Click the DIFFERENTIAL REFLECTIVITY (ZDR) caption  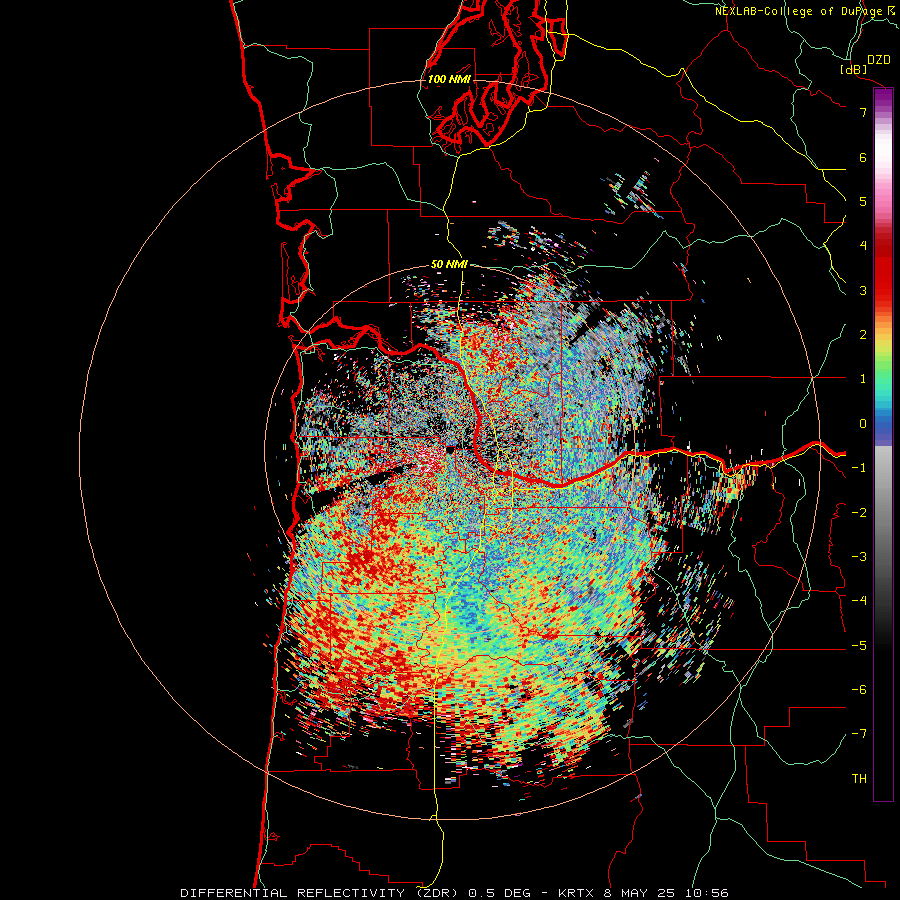319,893
